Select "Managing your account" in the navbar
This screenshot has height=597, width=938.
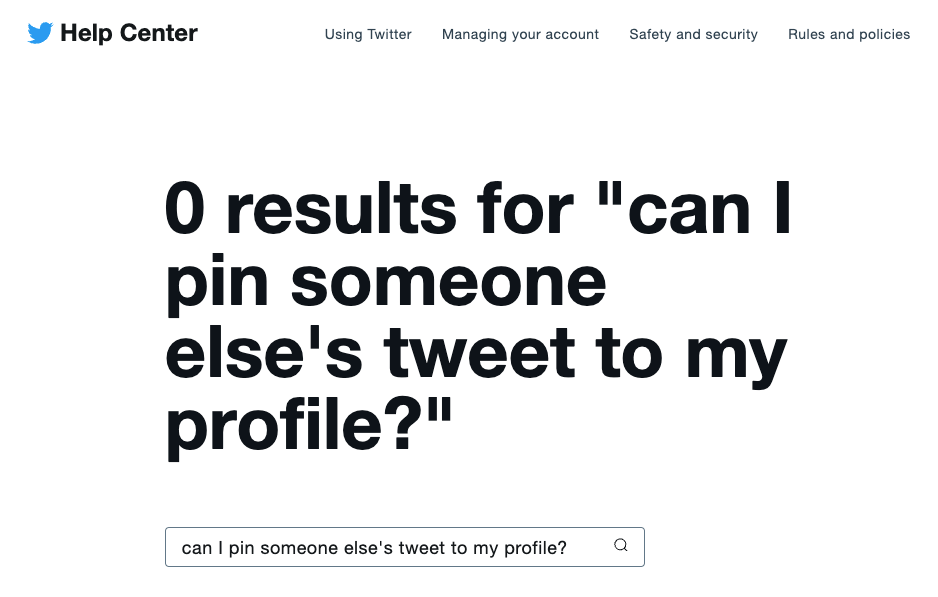point(520,34)
